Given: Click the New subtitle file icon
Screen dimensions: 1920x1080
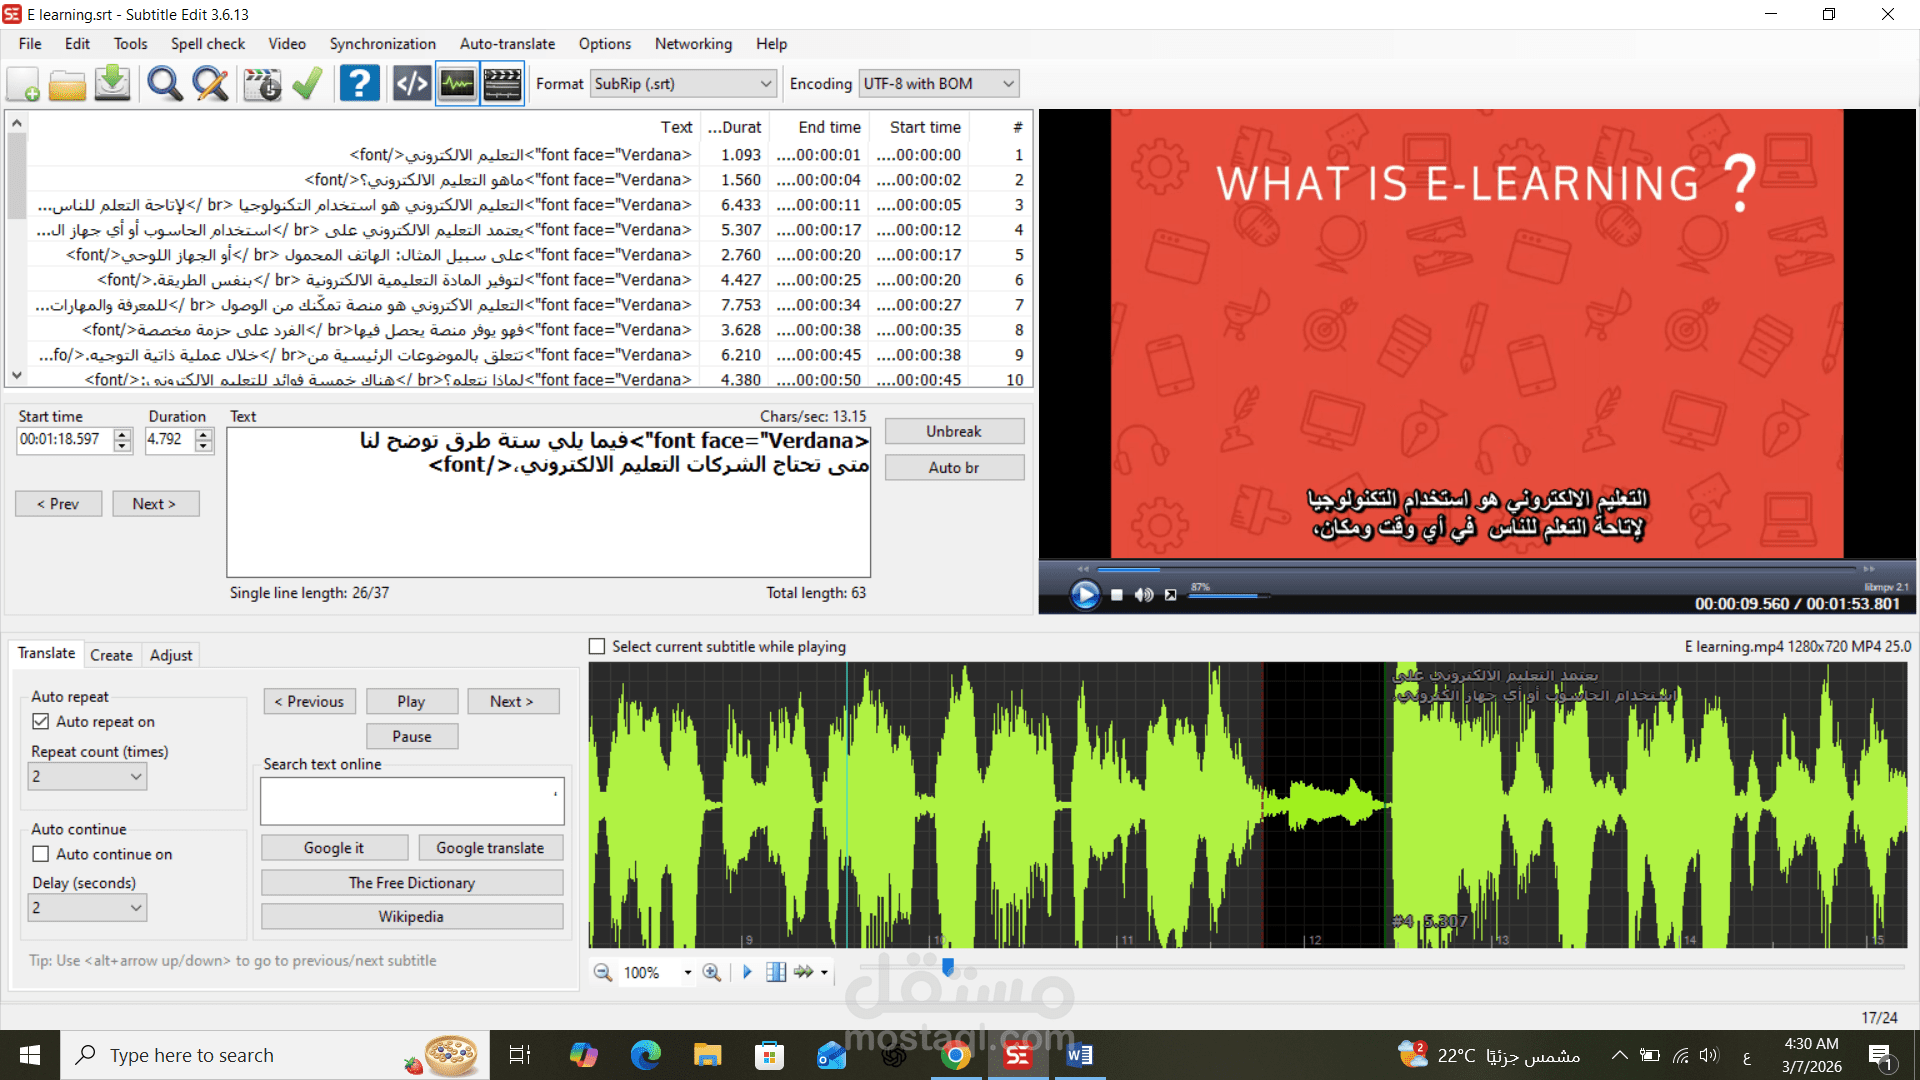Looking at the screenshot, I should [x=23, y=84].
